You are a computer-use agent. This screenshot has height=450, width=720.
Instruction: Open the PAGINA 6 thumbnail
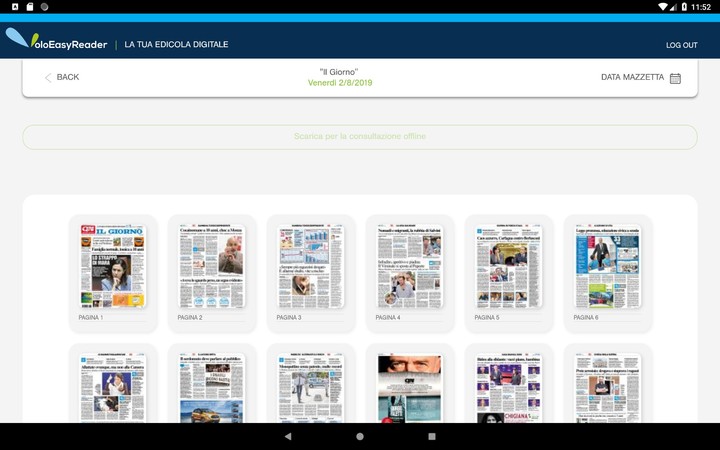click(608, 266)
